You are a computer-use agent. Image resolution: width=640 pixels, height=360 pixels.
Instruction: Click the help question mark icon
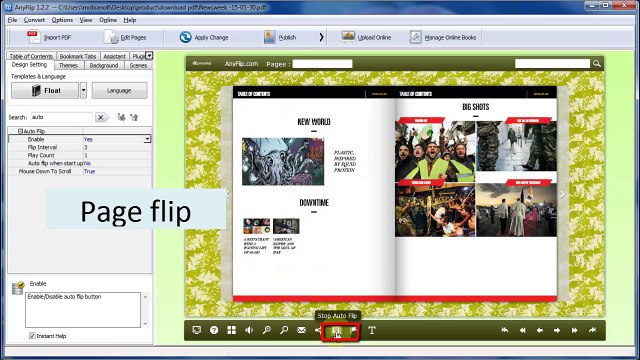coord(214,330)
